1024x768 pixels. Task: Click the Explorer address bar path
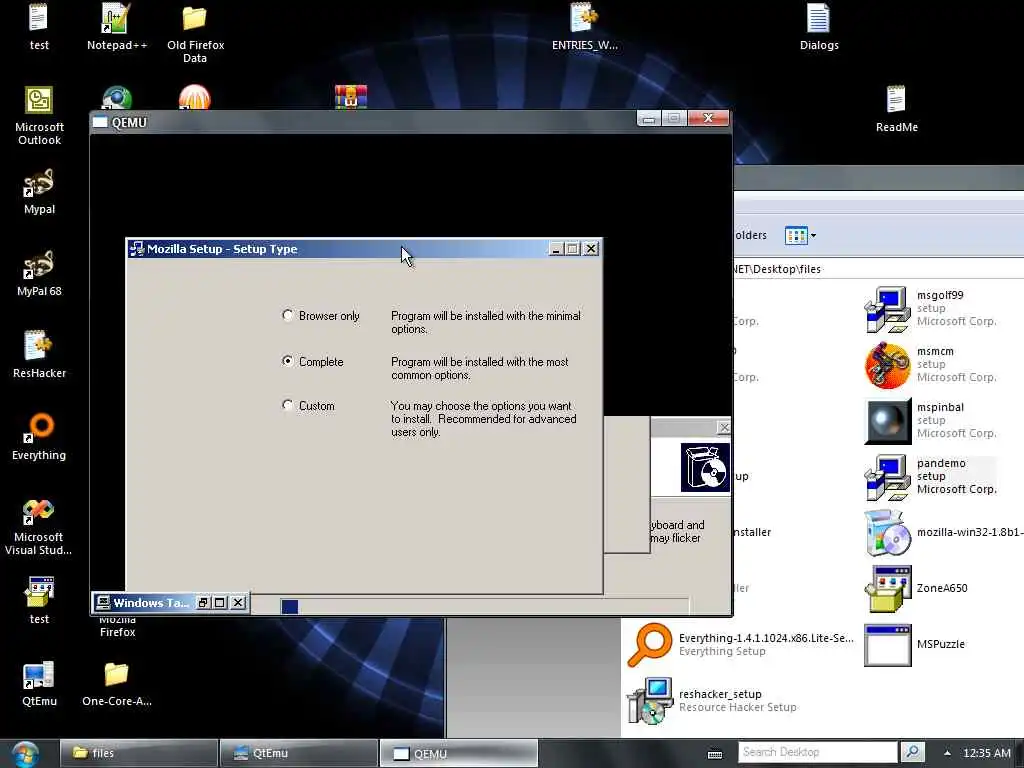pyautogui.click(x=777, y=269)
